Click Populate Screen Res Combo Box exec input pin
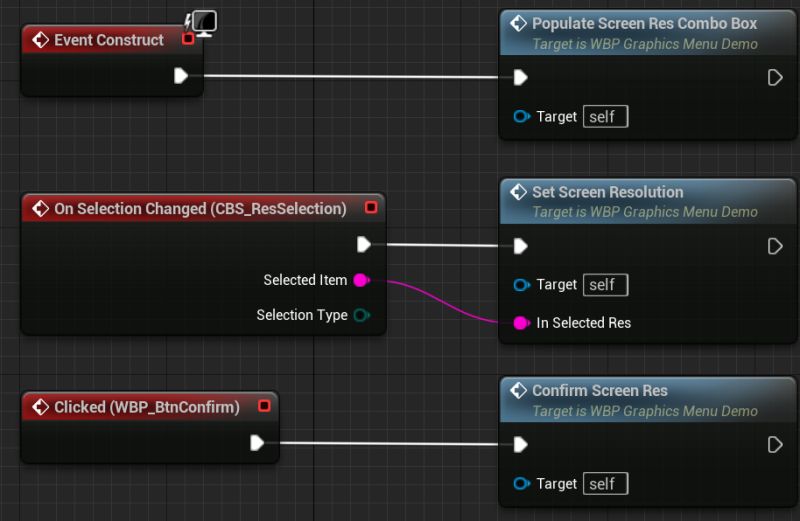This screenshot has height=521, width=800. click(520, 78)
